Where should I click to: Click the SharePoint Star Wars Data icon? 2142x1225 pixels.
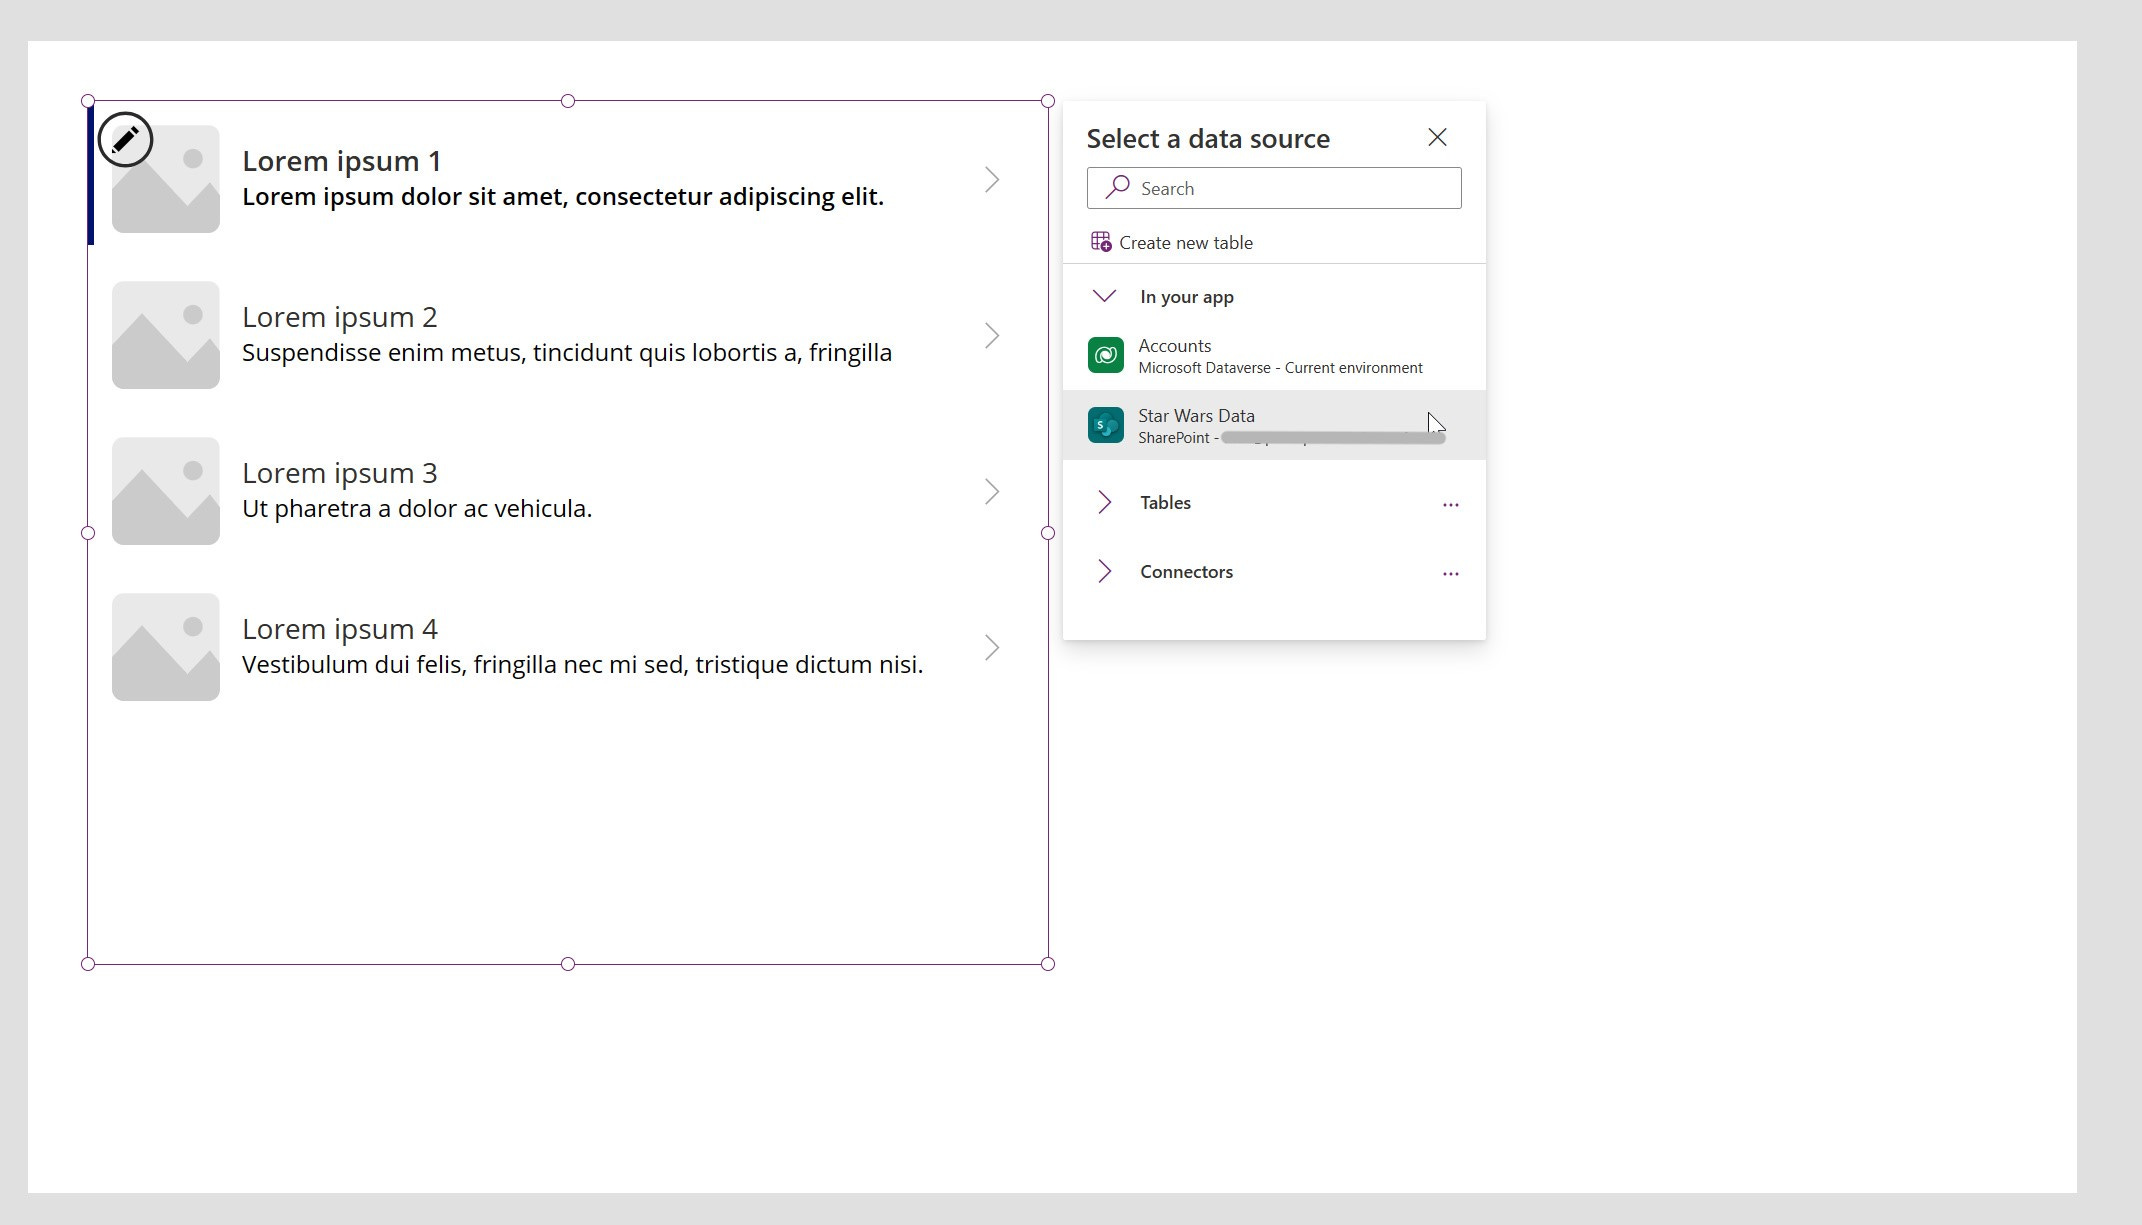click(1105, 426)
